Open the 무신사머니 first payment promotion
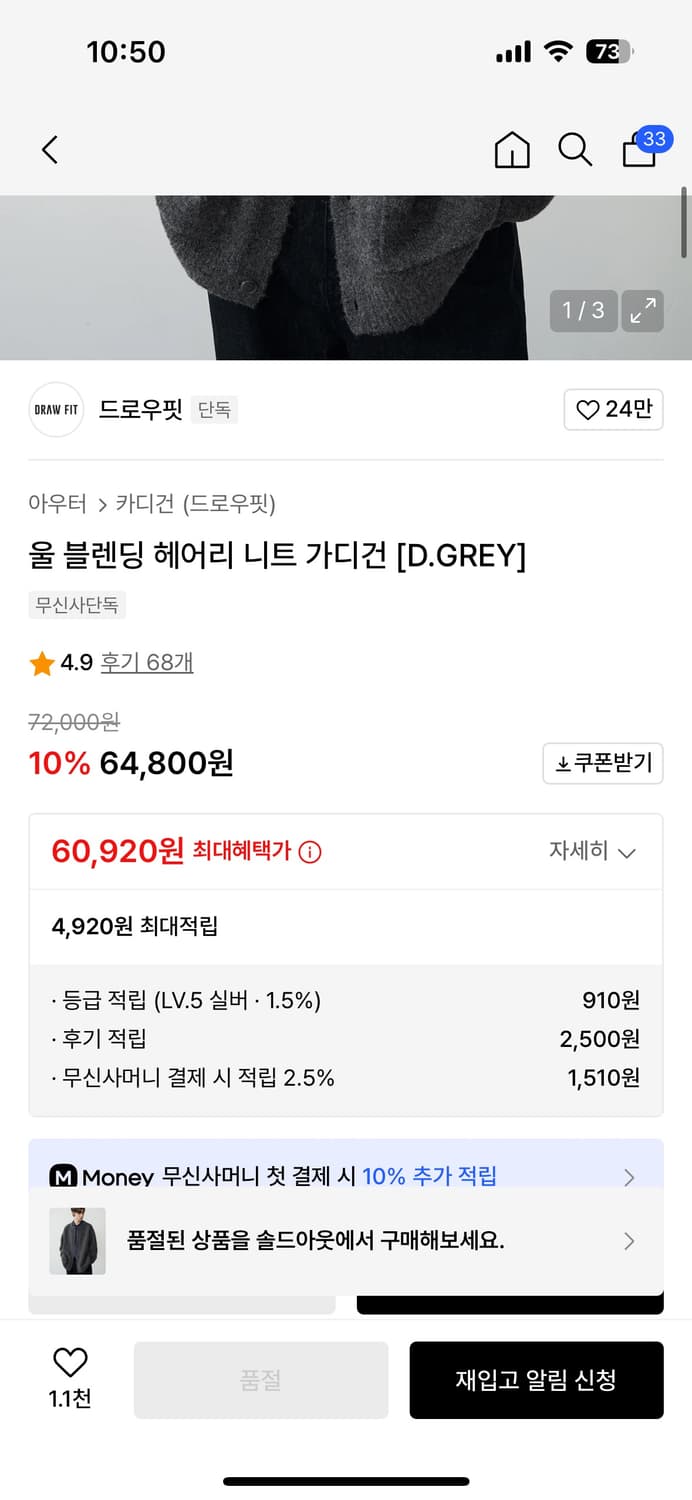 (345, 1177)
